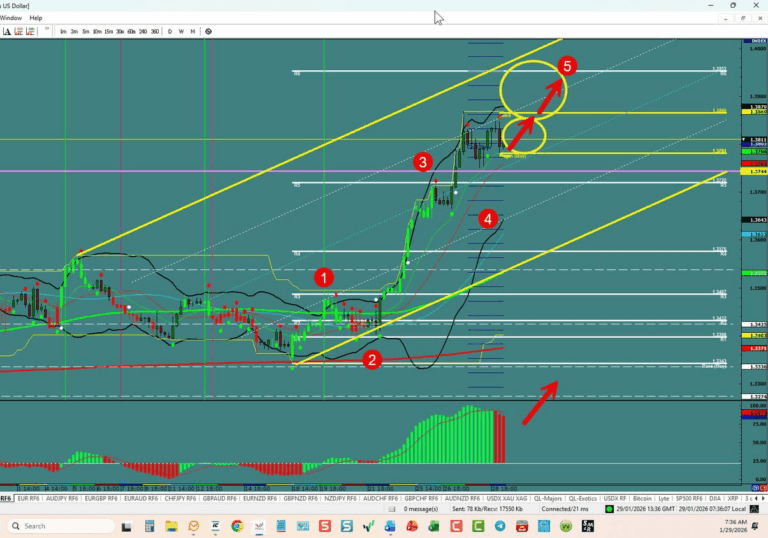Open the Help menu
This screenshot has width=768, height=538.
36,18
